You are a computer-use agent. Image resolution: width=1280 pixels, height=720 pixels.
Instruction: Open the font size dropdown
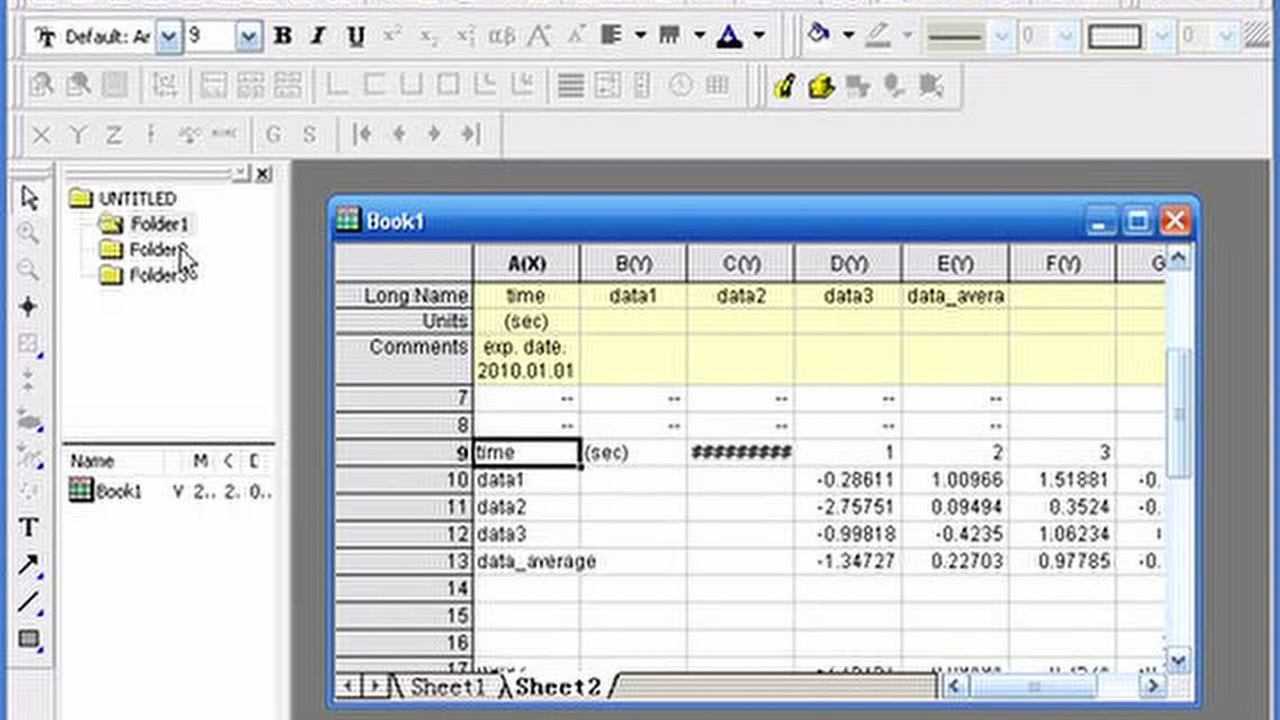(248, 37)
